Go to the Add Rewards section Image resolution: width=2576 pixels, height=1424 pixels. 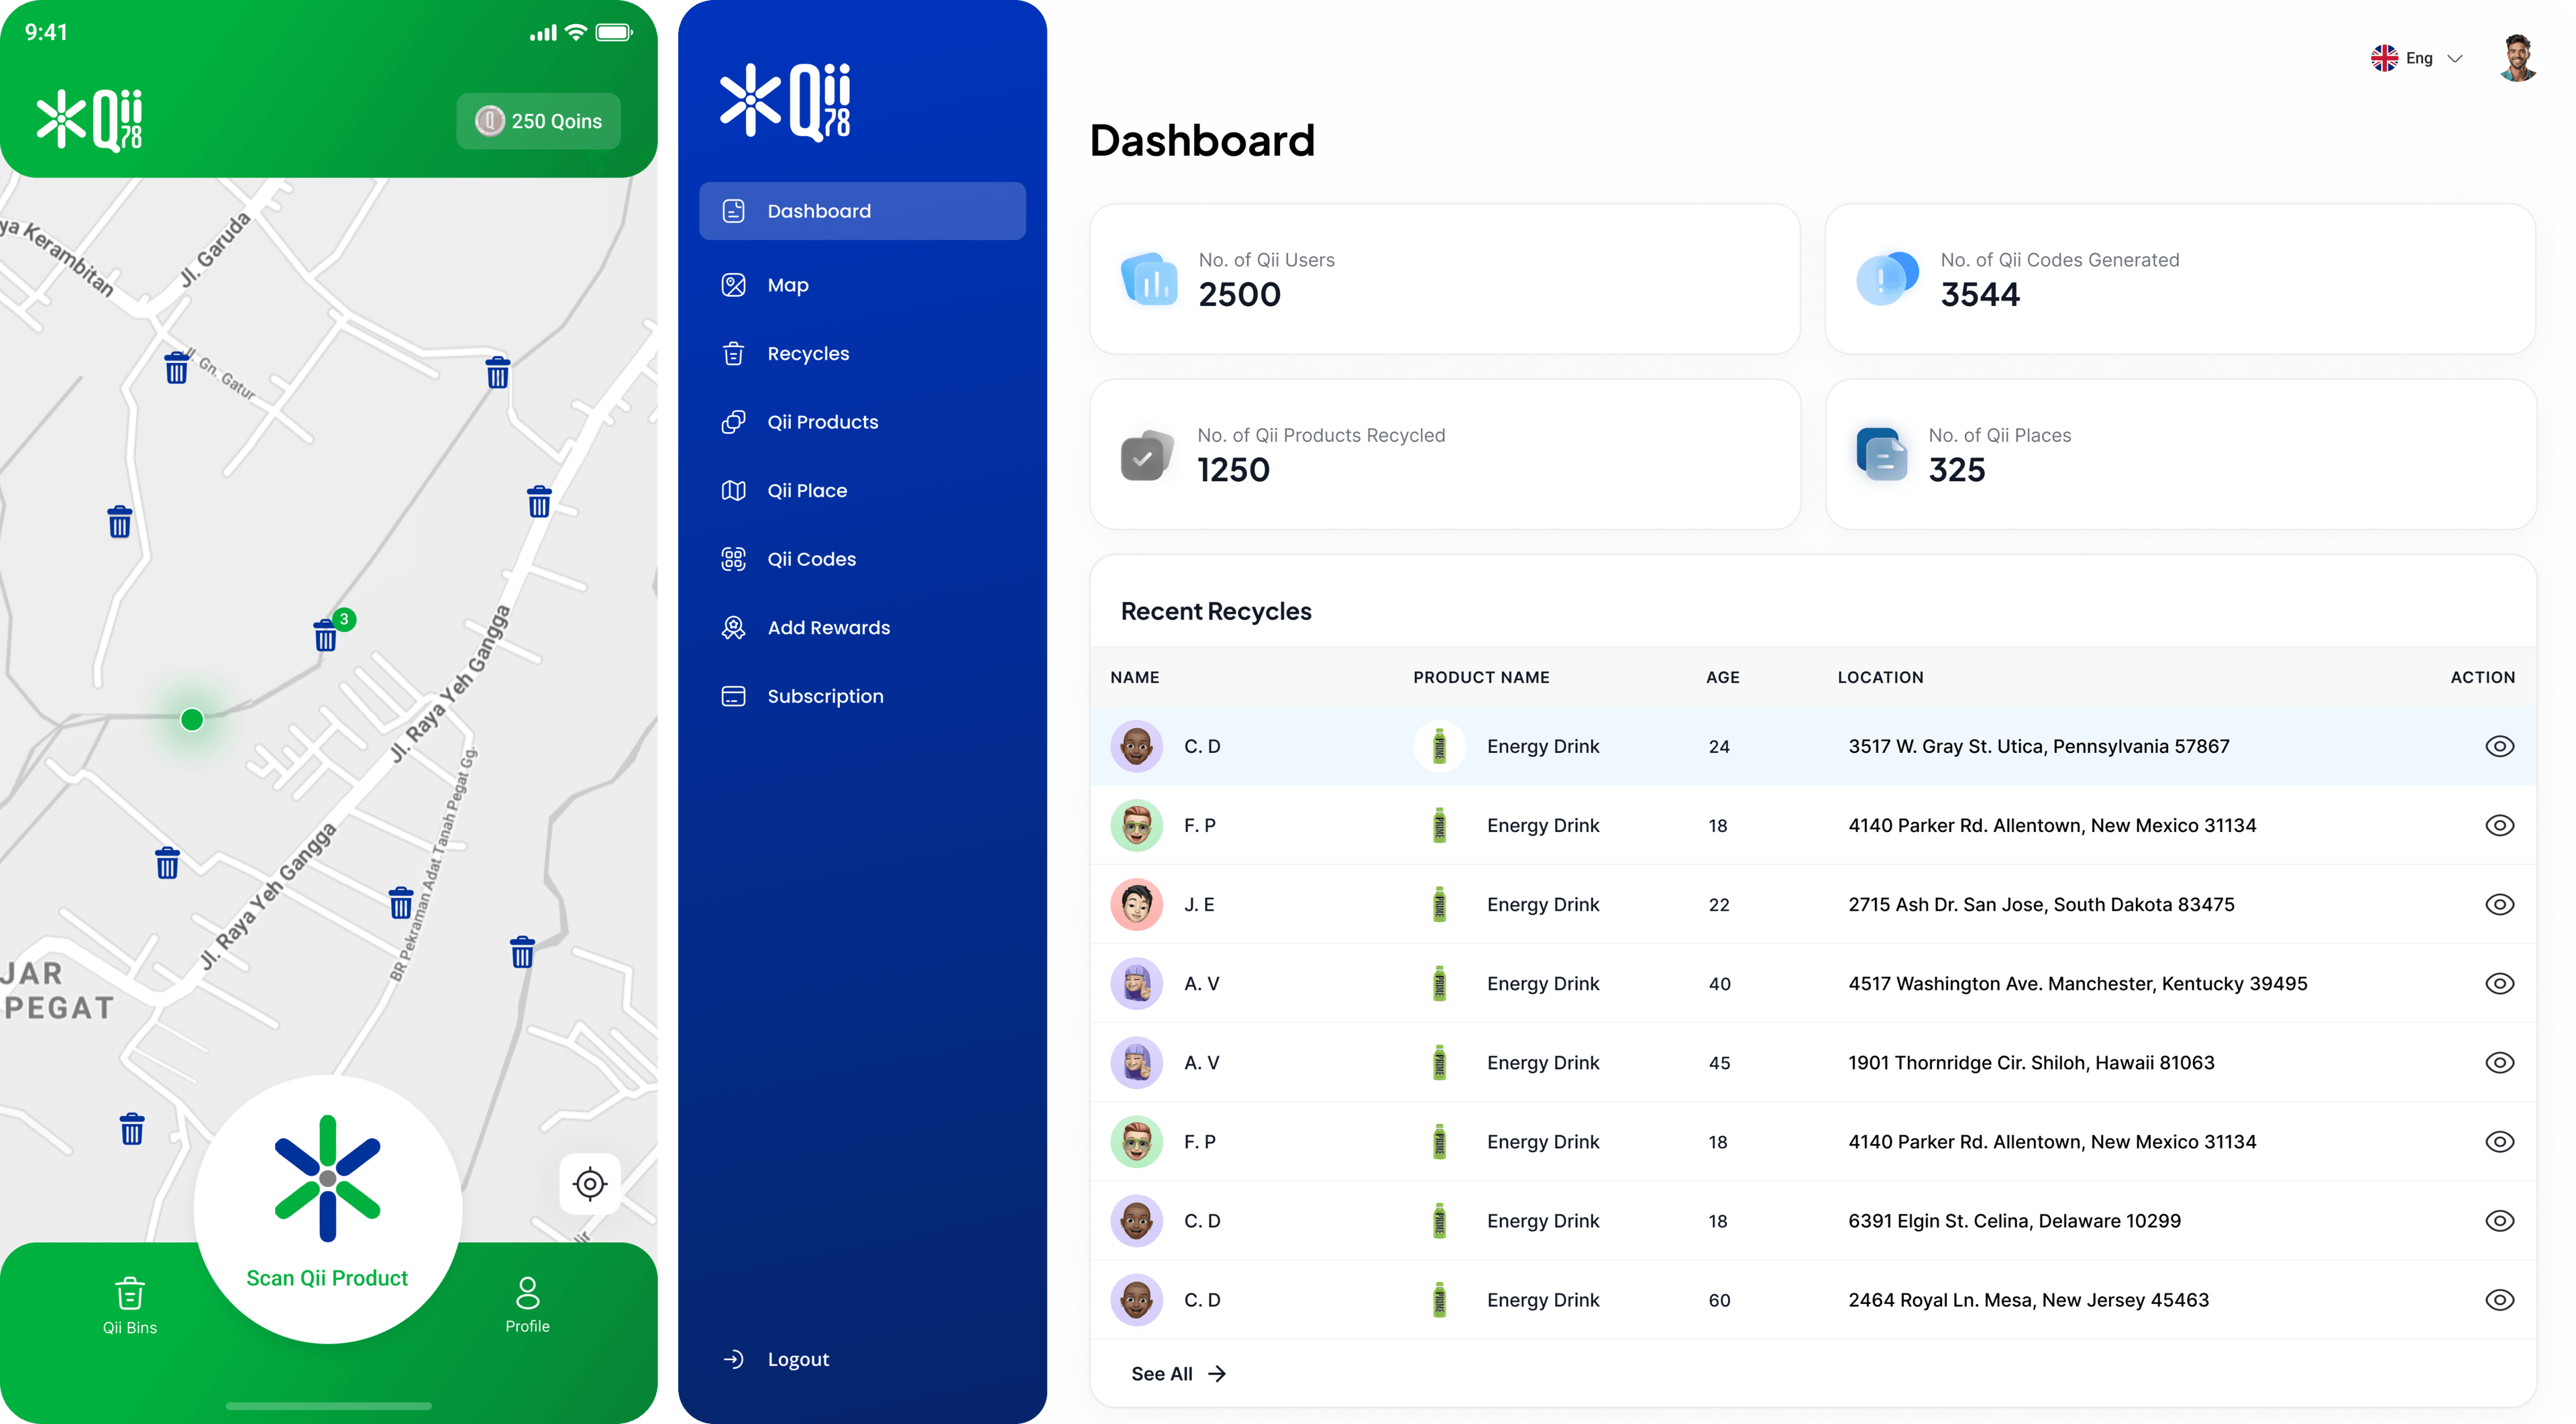(x=828, y=628)
